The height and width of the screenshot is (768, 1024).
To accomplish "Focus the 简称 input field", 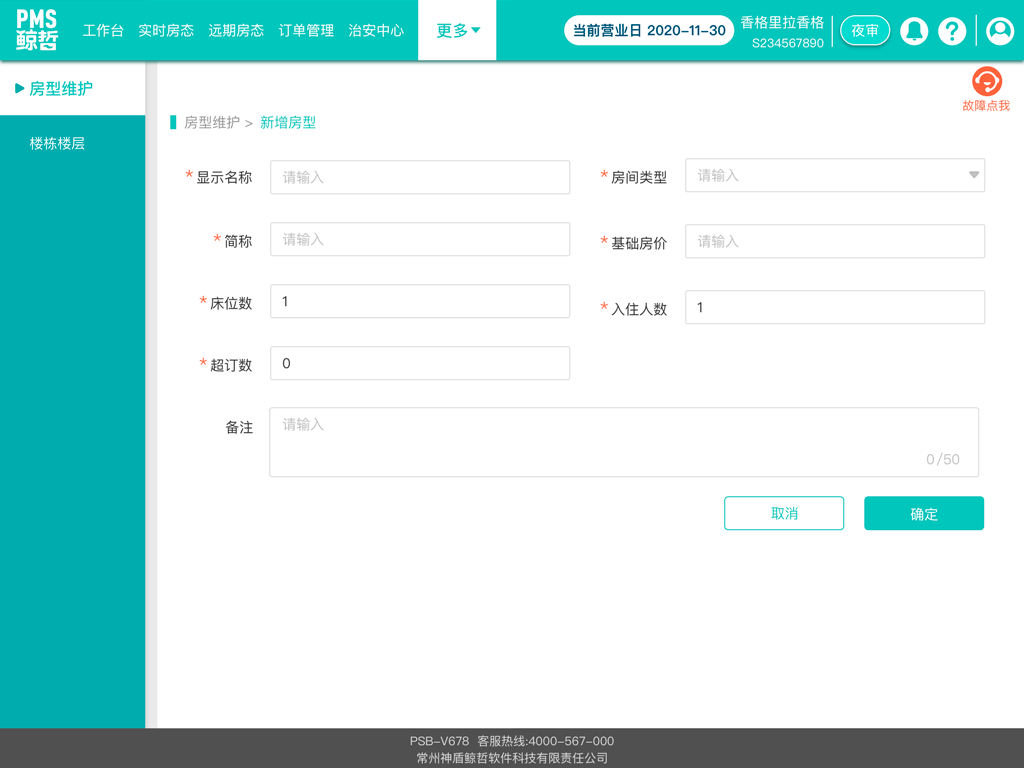I will pyautogui.click(x=420, y=239).
